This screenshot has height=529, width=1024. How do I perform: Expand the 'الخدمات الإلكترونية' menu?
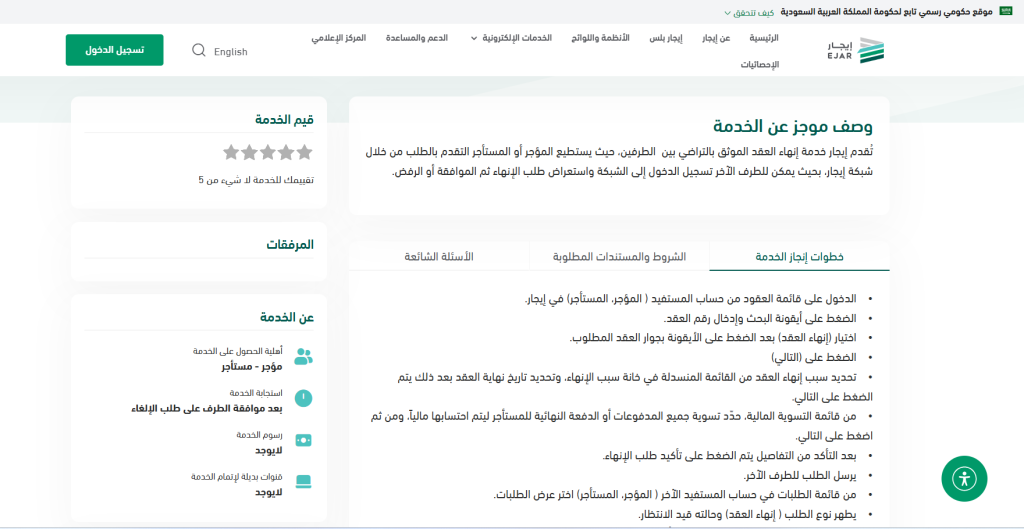(x=511, y=38)
